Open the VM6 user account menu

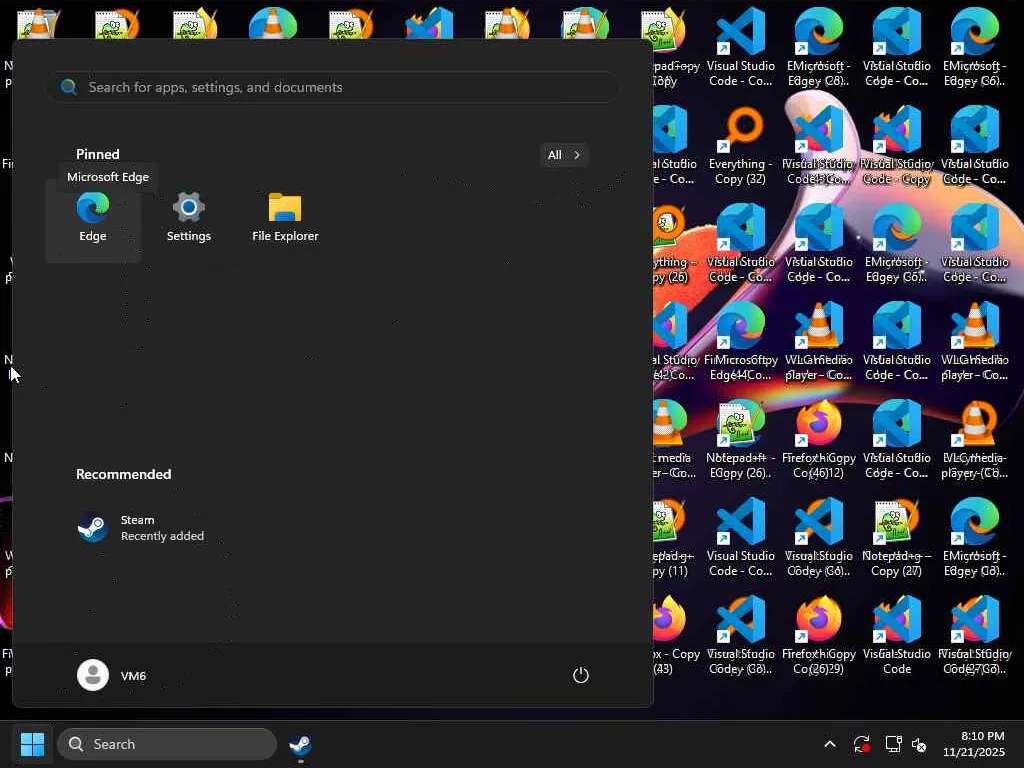tap(112, 675)
